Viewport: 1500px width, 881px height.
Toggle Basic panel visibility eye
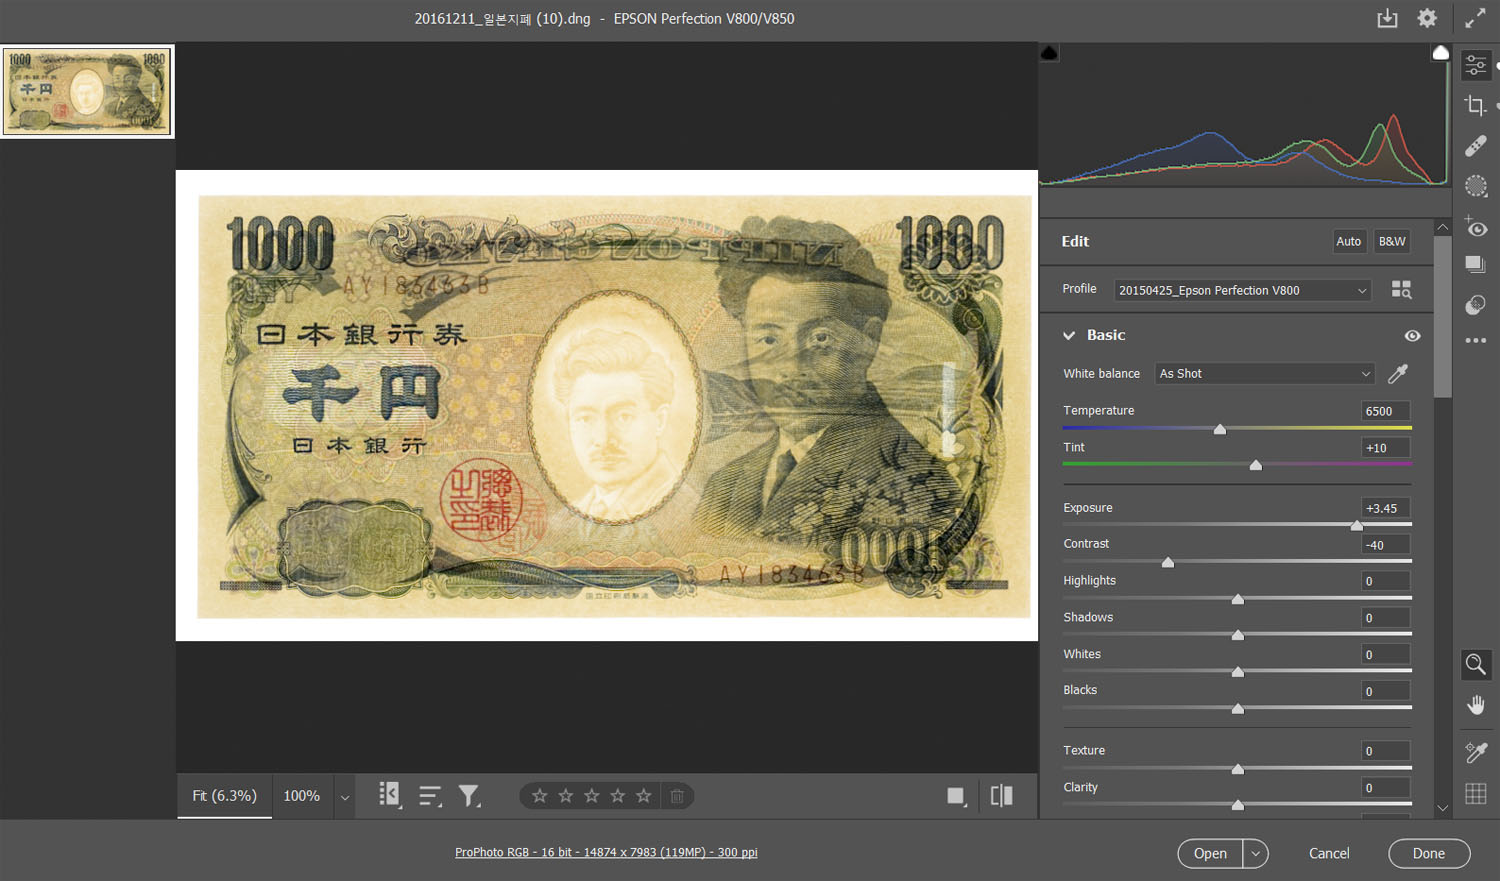point(1412,336)
